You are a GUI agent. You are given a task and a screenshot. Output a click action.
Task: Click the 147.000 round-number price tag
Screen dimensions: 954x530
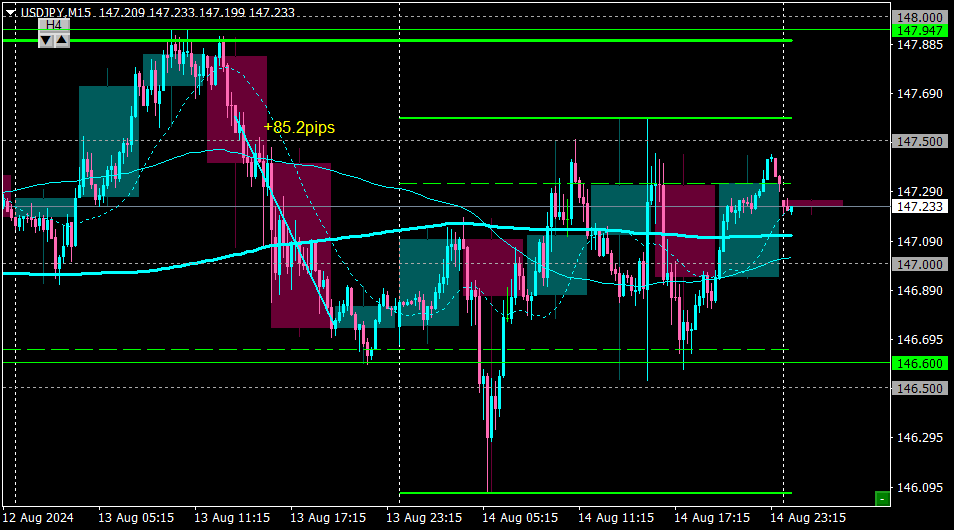920,264
